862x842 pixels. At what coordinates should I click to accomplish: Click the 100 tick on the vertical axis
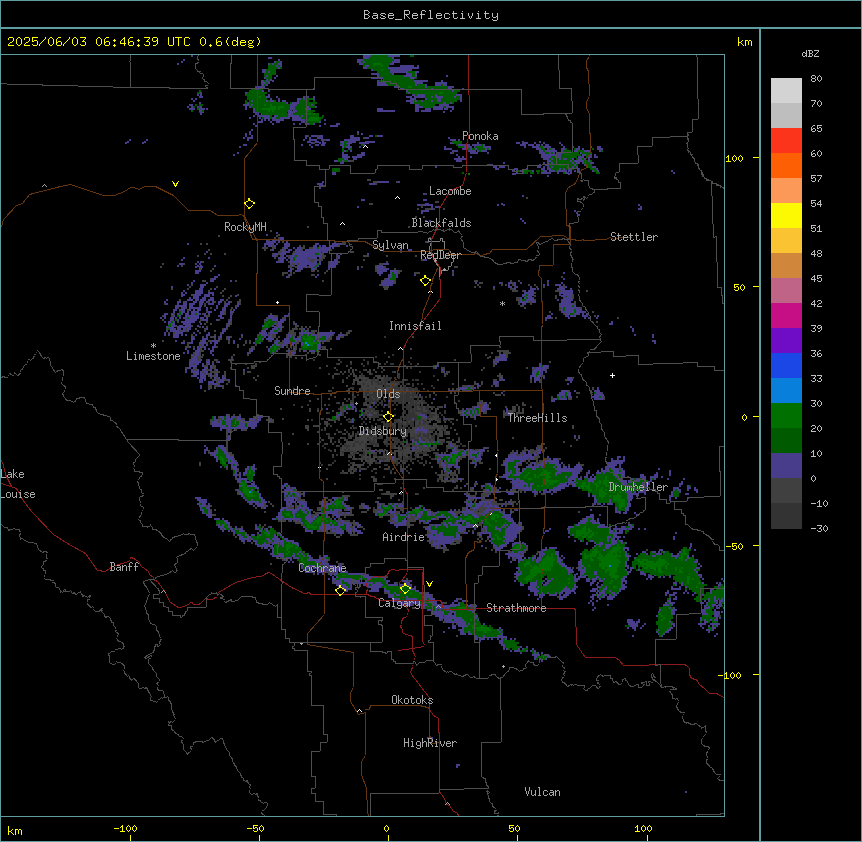[734, 158]
